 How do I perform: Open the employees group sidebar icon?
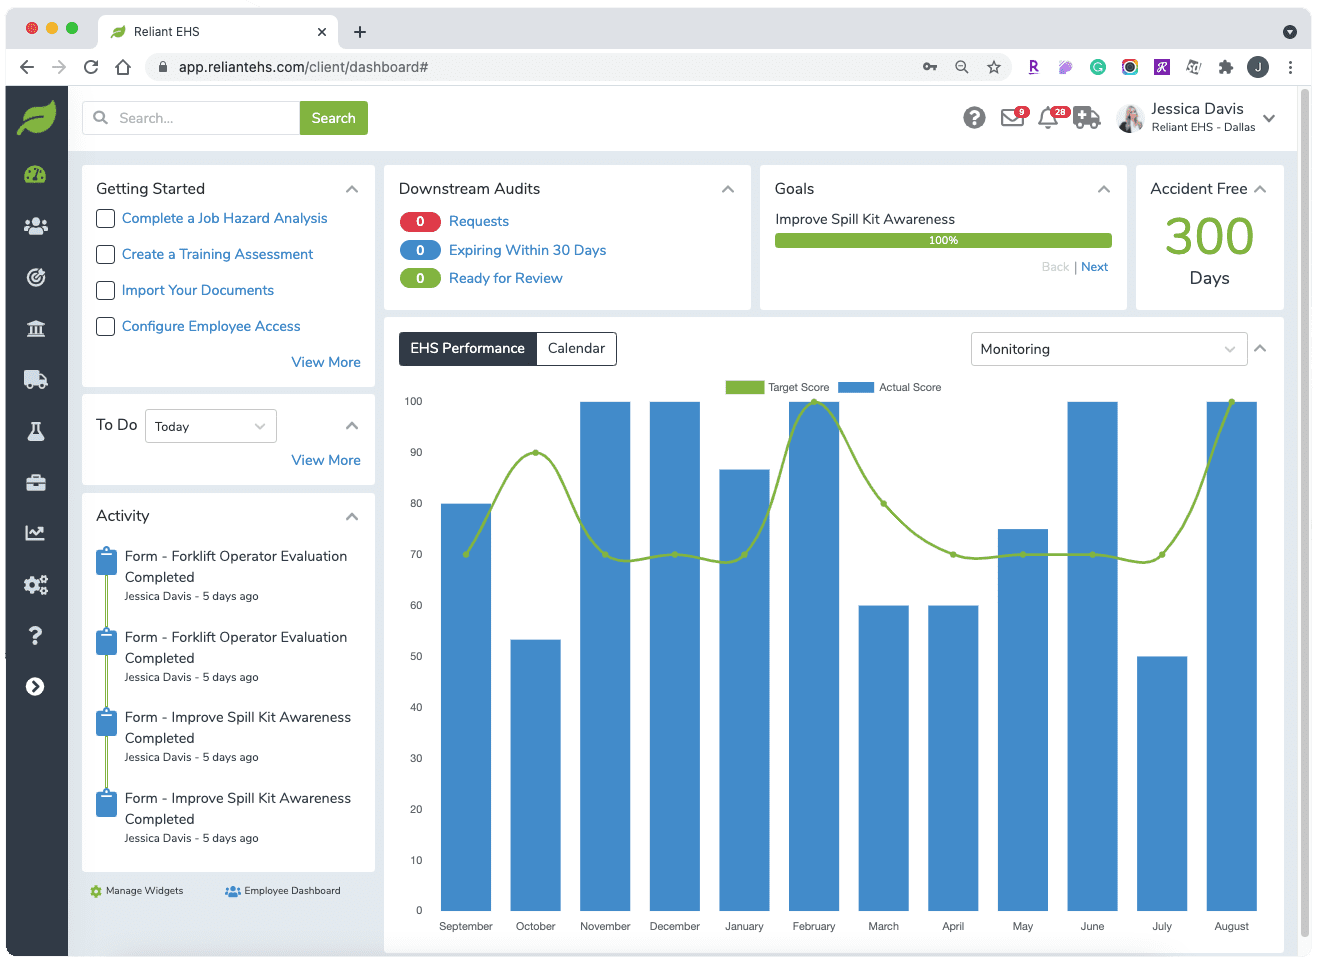point(35,226)
